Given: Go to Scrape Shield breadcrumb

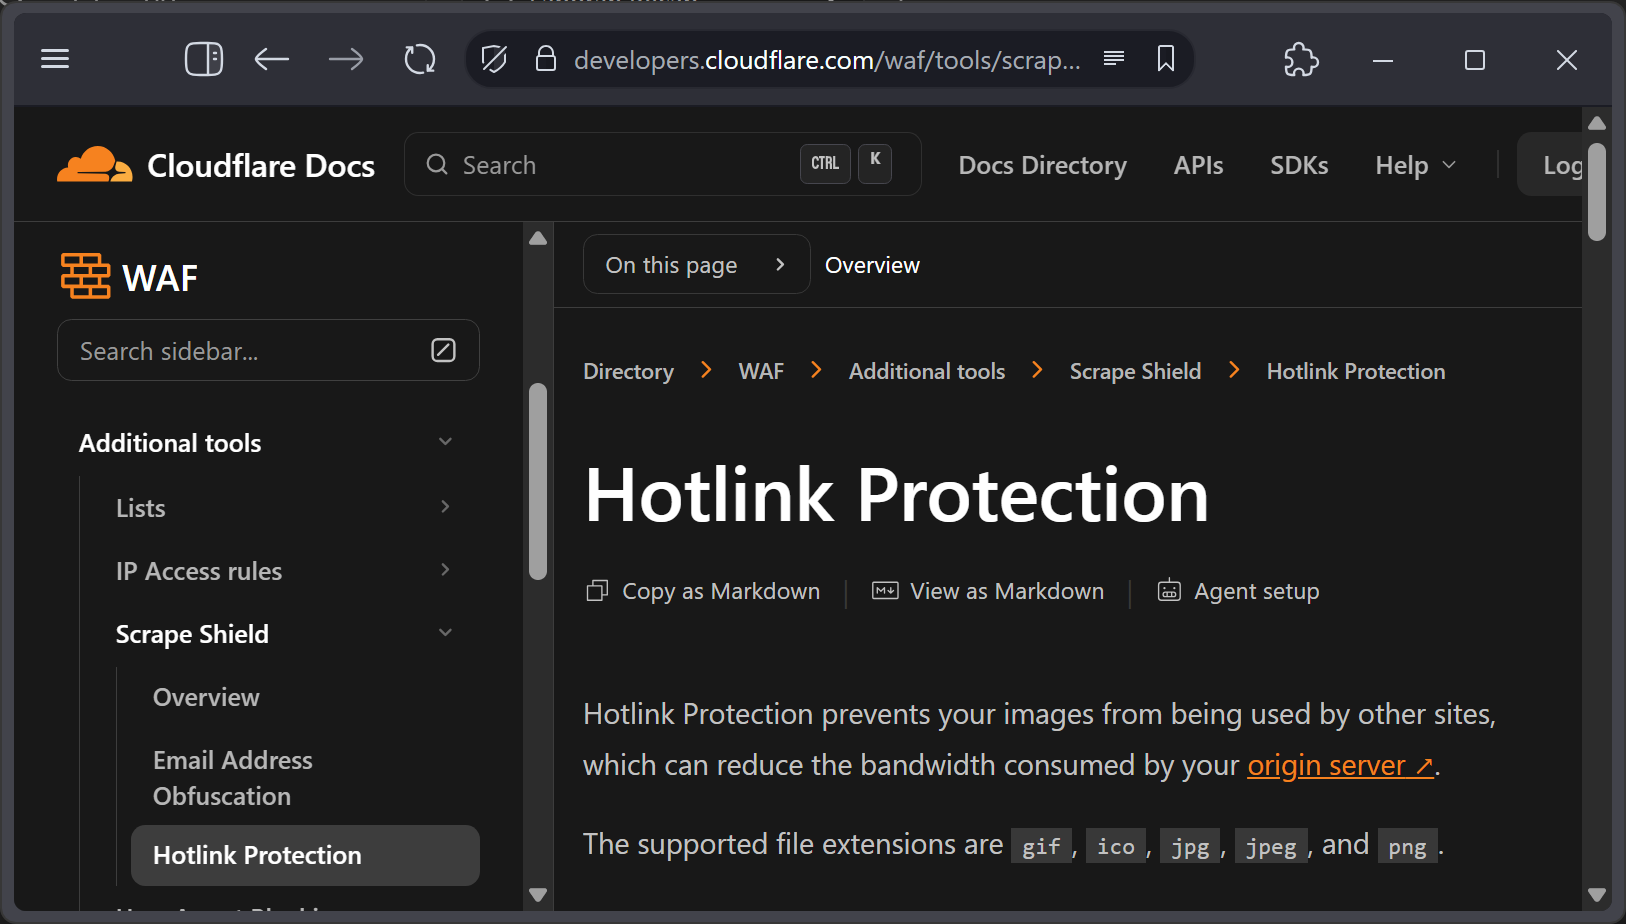Looking at the screenshot, I should pyautogui.click(x=1135, y=371).
